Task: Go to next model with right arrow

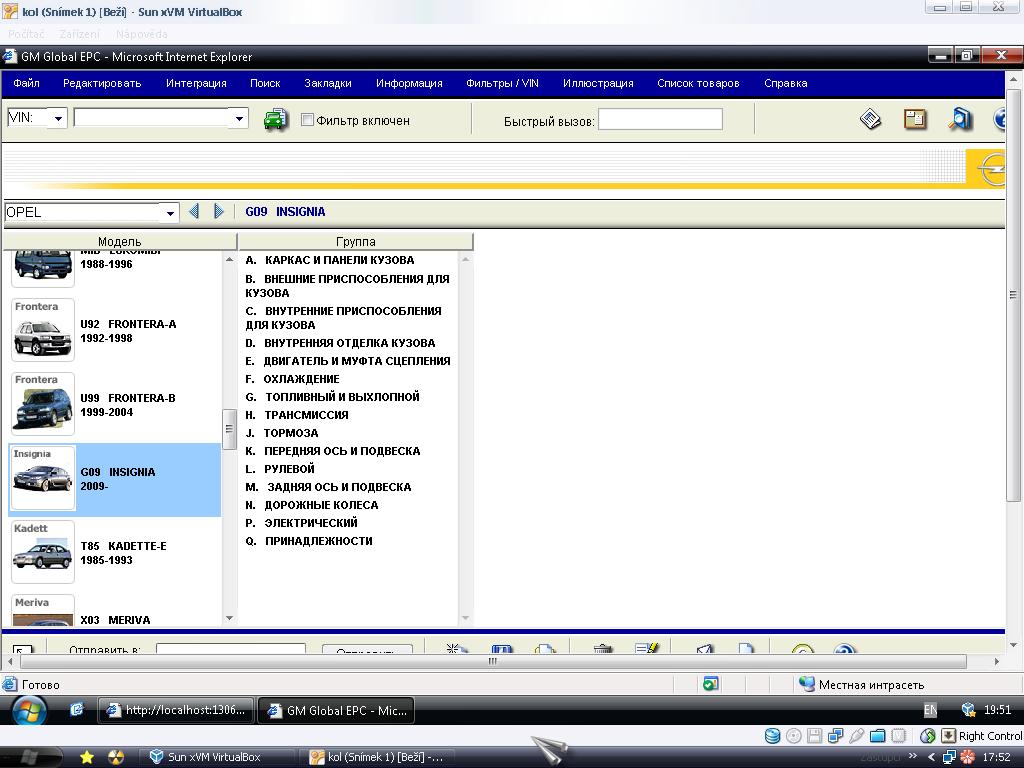Action: click(219, 211)
